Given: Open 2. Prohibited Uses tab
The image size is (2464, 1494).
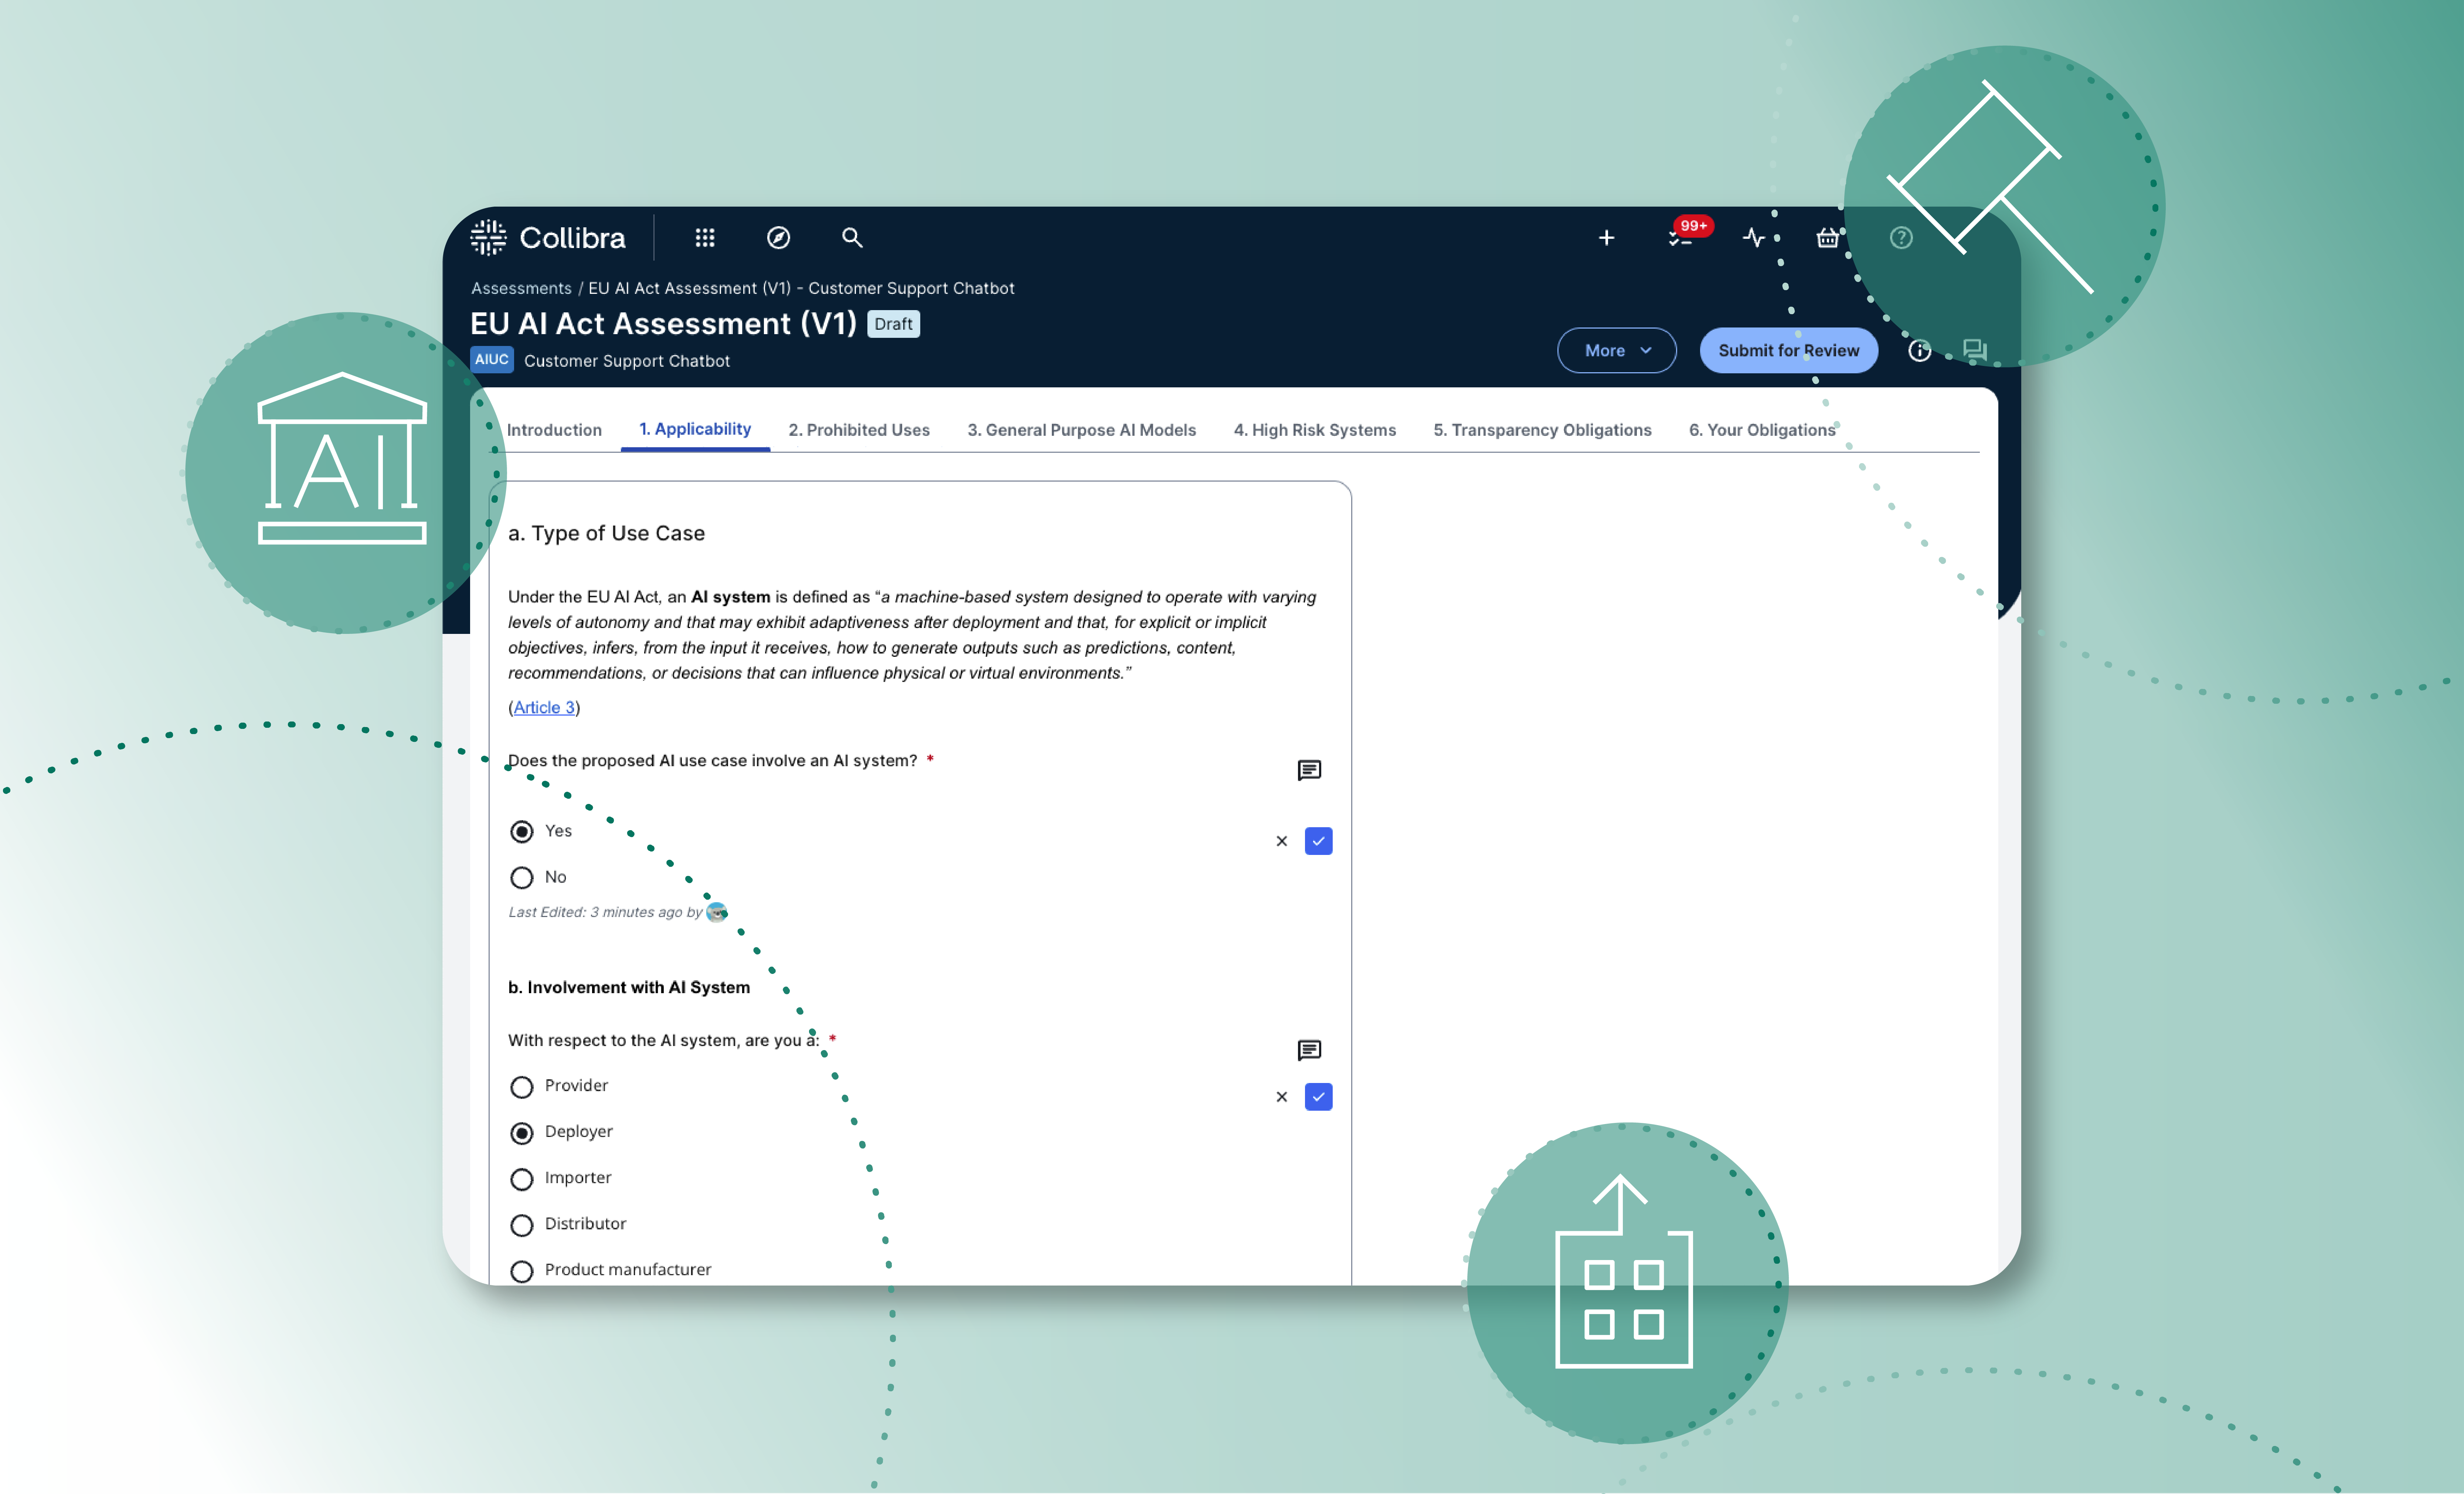Looking at the screenshot, I should [x=859, y=430].
